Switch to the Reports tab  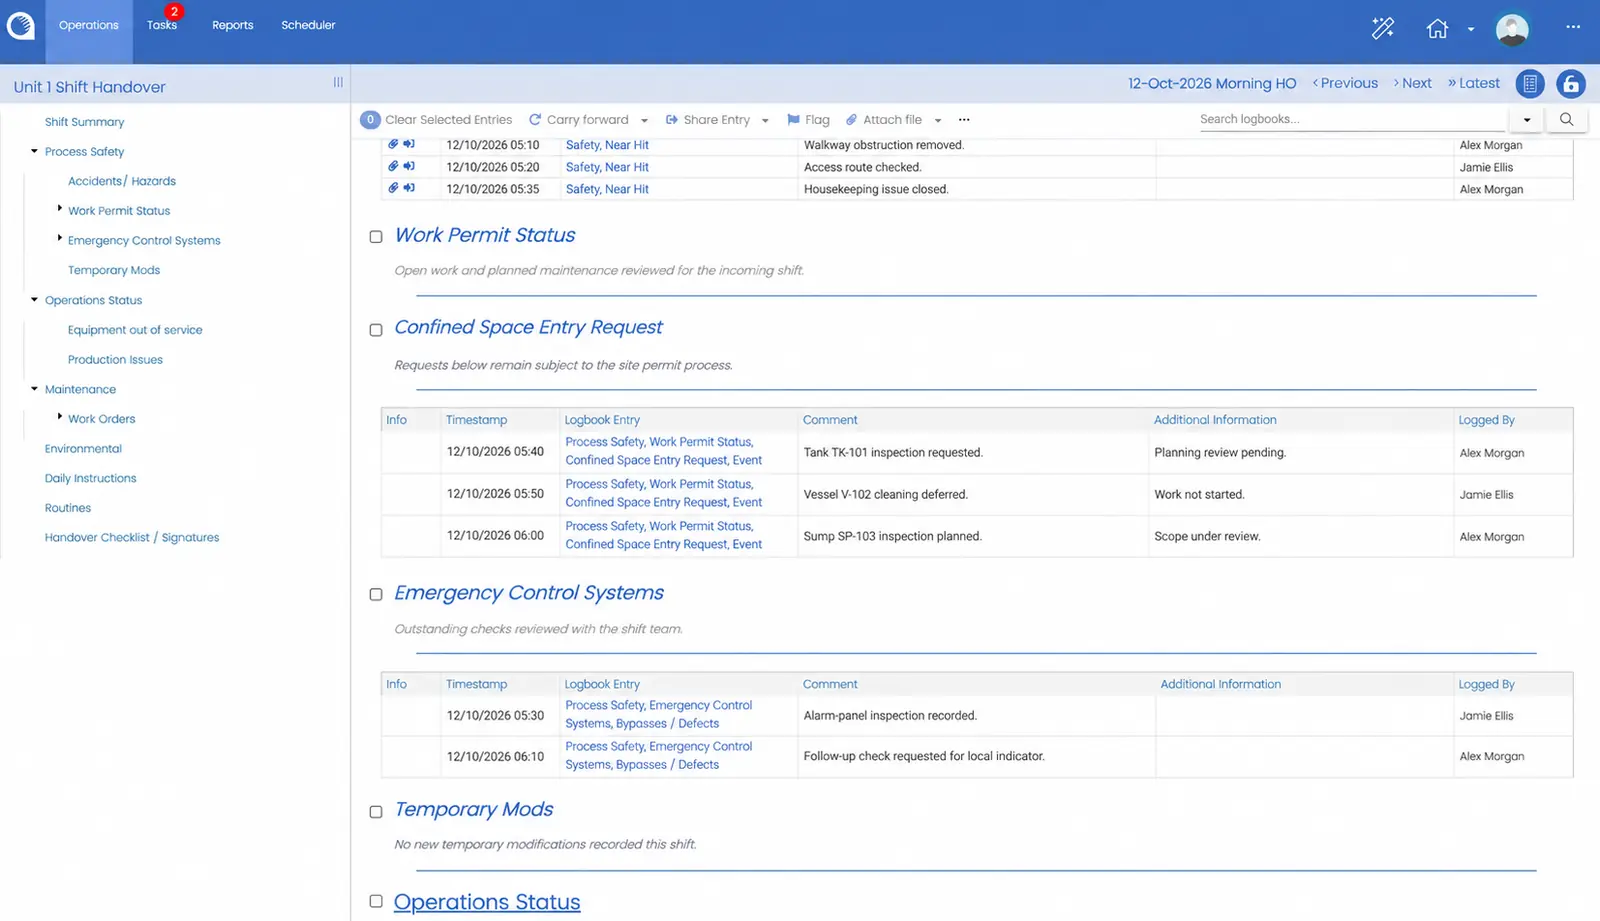[x=233, y=25]
